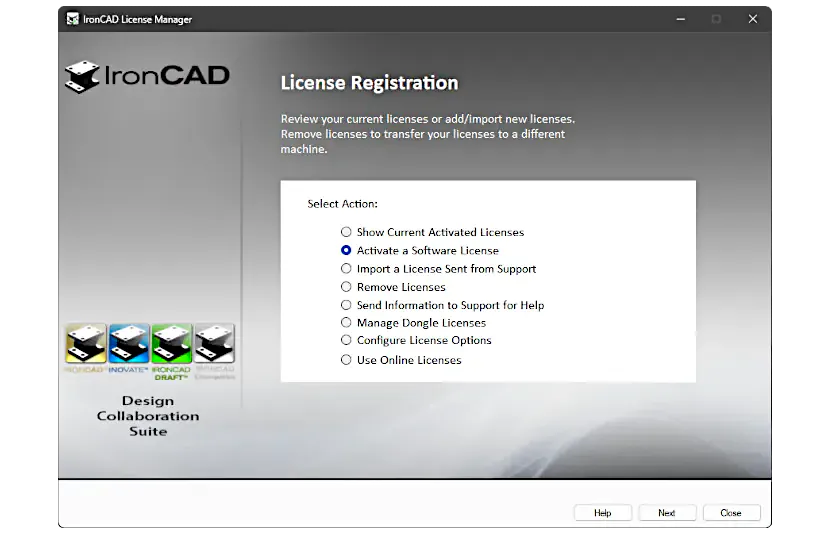Minimize the IronCAD License Manager window

click(x=680, y=19)
